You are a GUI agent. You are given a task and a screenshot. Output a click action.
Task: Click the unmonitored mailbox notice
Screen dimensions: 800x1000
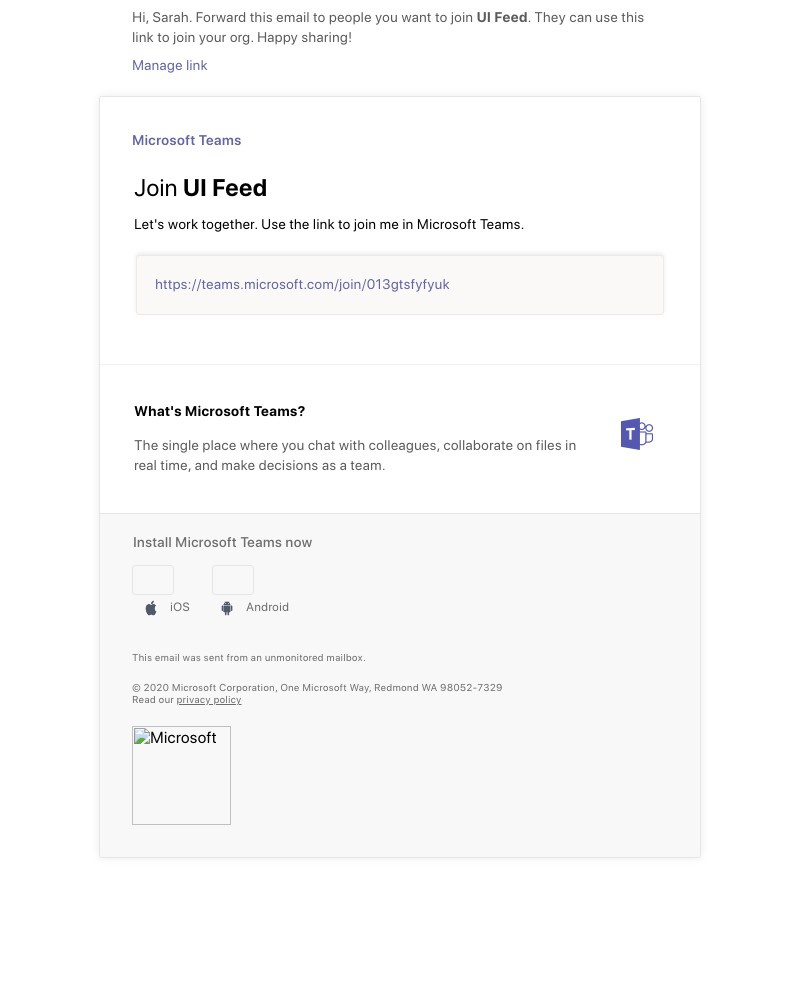coord(249,657)
